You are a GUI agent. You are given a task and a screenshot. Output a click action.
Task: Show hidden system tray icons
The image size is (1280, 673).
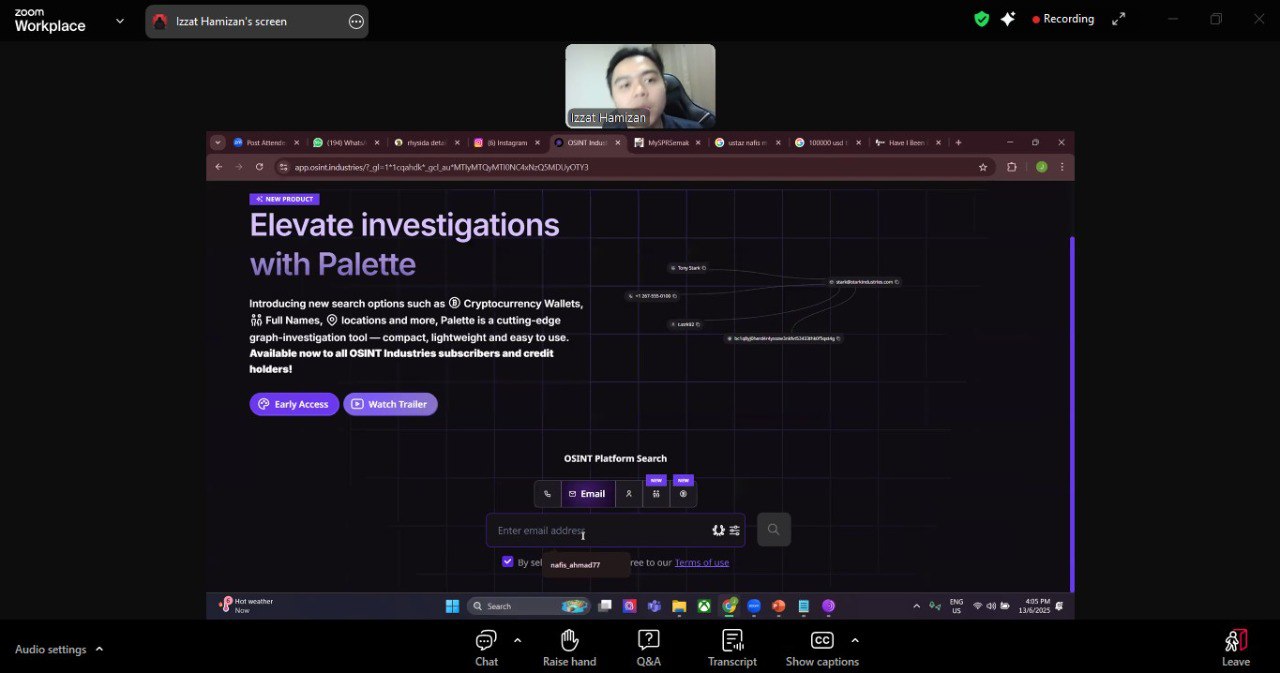(x=916, y=606)
